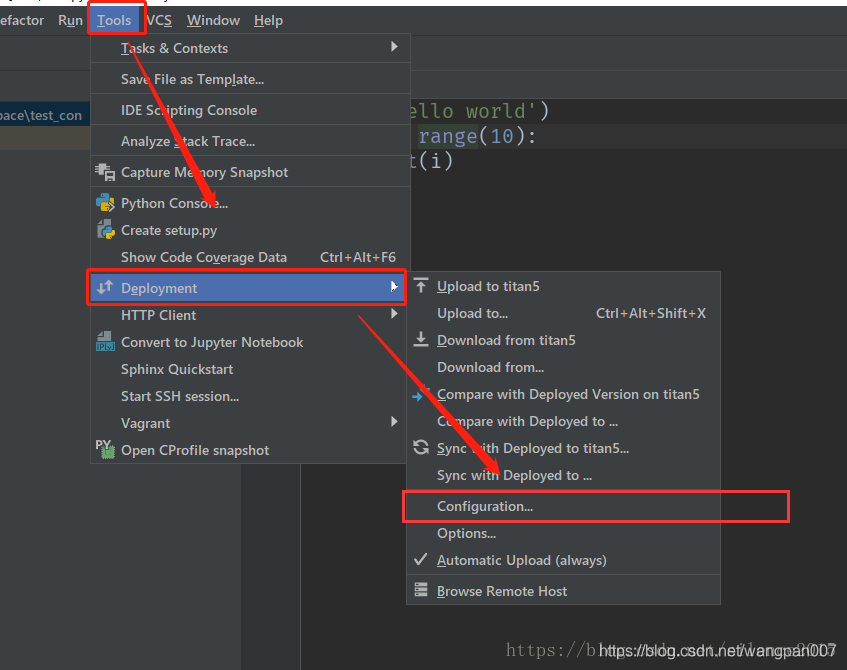The width and height of the screenshot is (847, 670).
Task: Choose Browse Remote Host
Action: pos(563,591)
